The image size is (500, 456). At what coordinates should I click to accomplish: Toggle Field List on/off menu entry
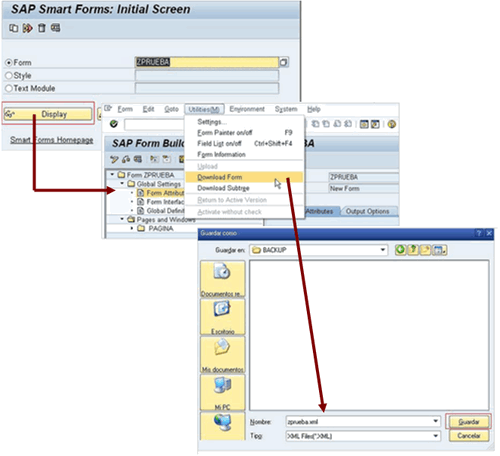tap(244, 144)
